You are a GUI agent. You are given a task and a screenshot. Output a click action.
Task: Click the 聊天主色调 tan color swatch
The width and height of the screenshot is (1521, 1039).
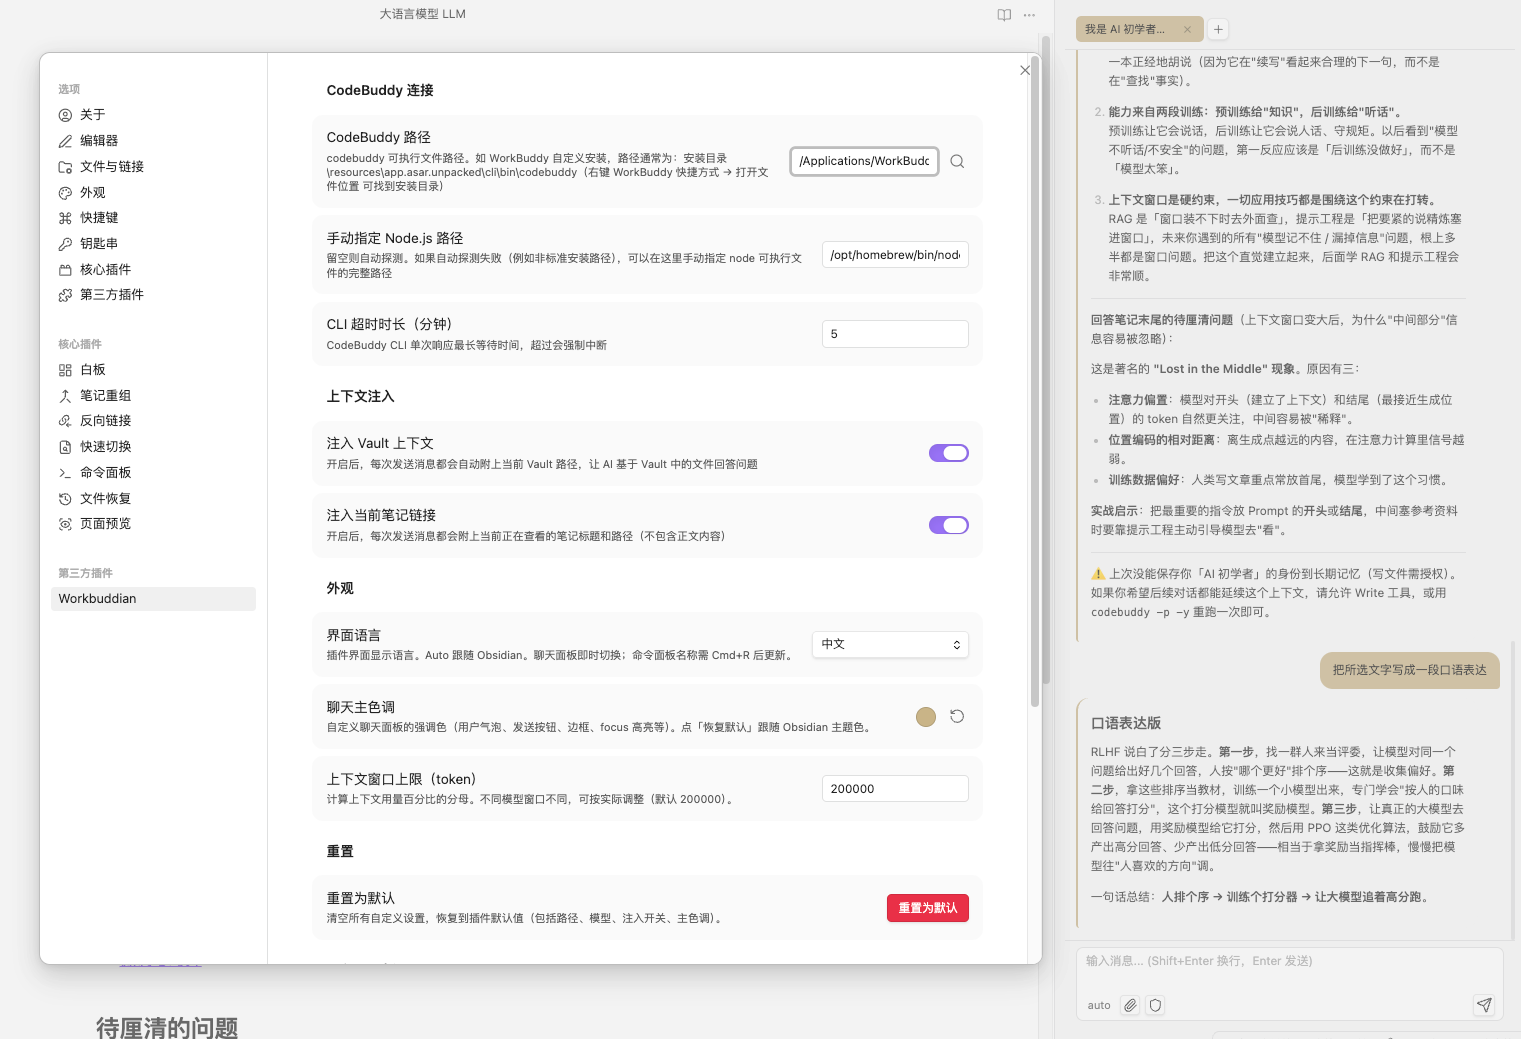pyautogui.click(x=926, y=716)
